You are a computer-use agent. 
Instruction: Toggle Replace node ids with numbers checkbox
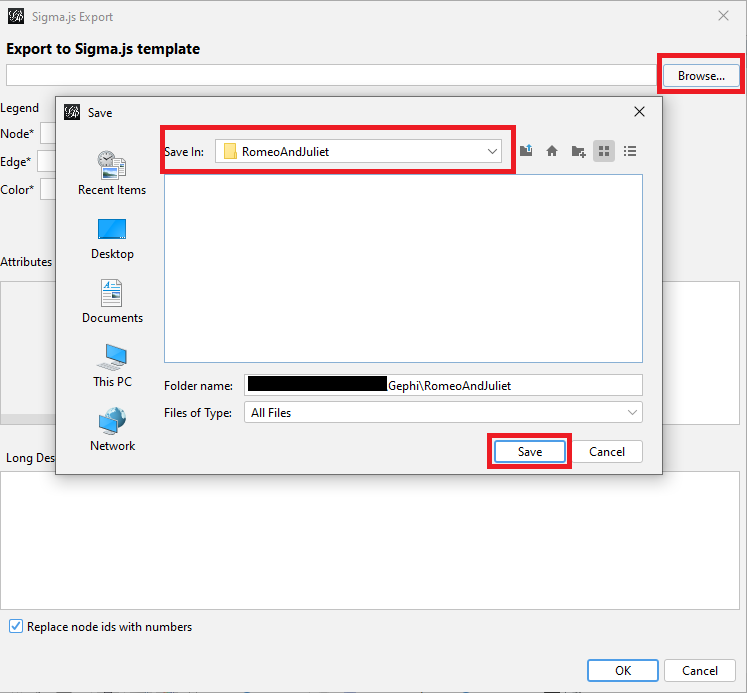(x=16, y=626)
